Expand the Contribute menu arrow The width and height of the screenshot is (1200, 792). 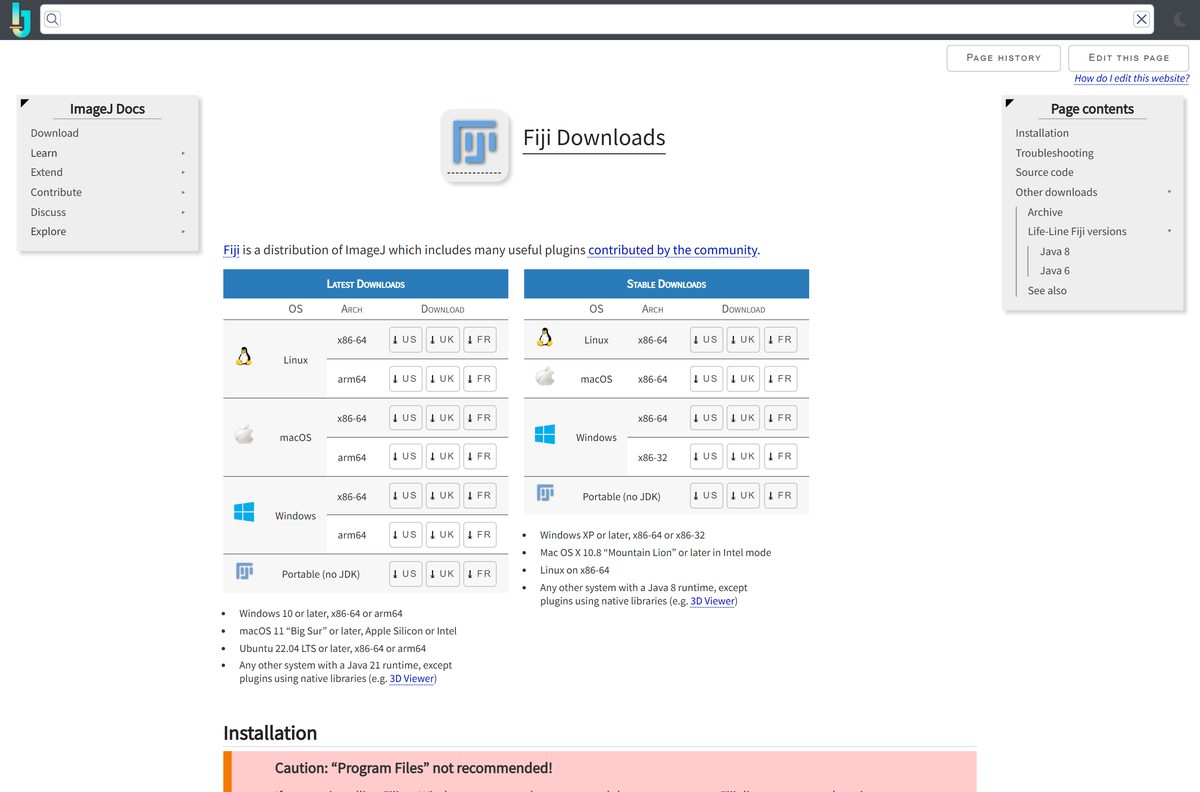(183, 192)
